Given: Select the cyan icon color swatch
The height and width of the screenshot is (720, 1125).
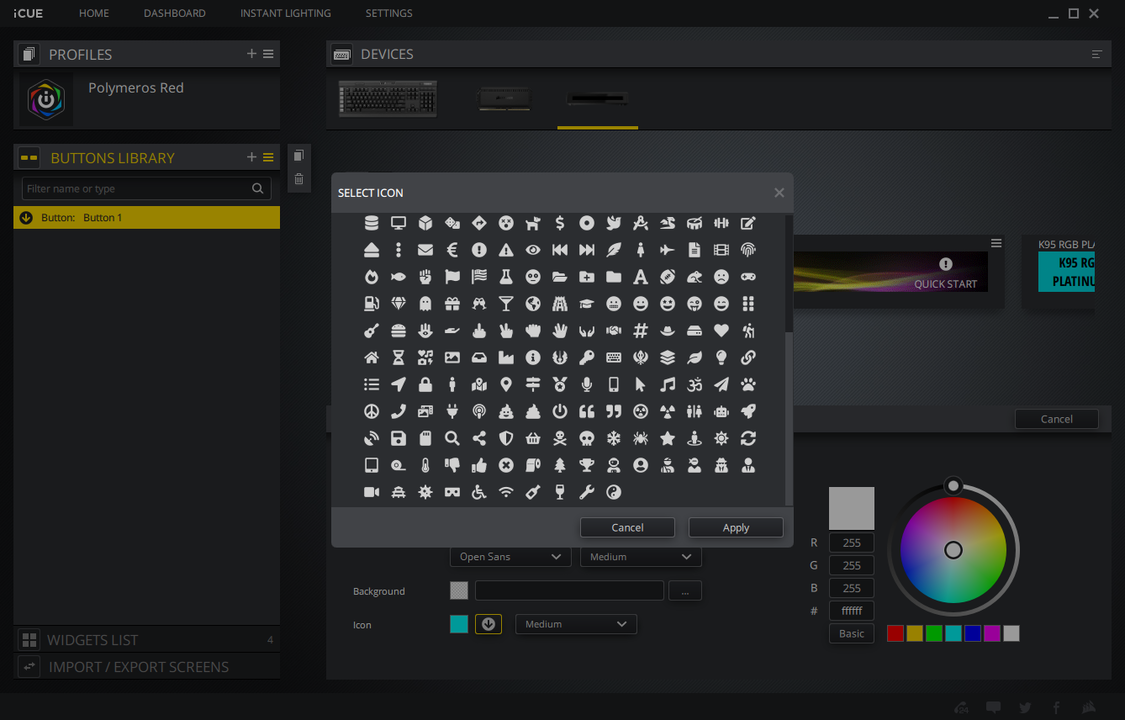Looking at the screenshot, I should 459,624.
